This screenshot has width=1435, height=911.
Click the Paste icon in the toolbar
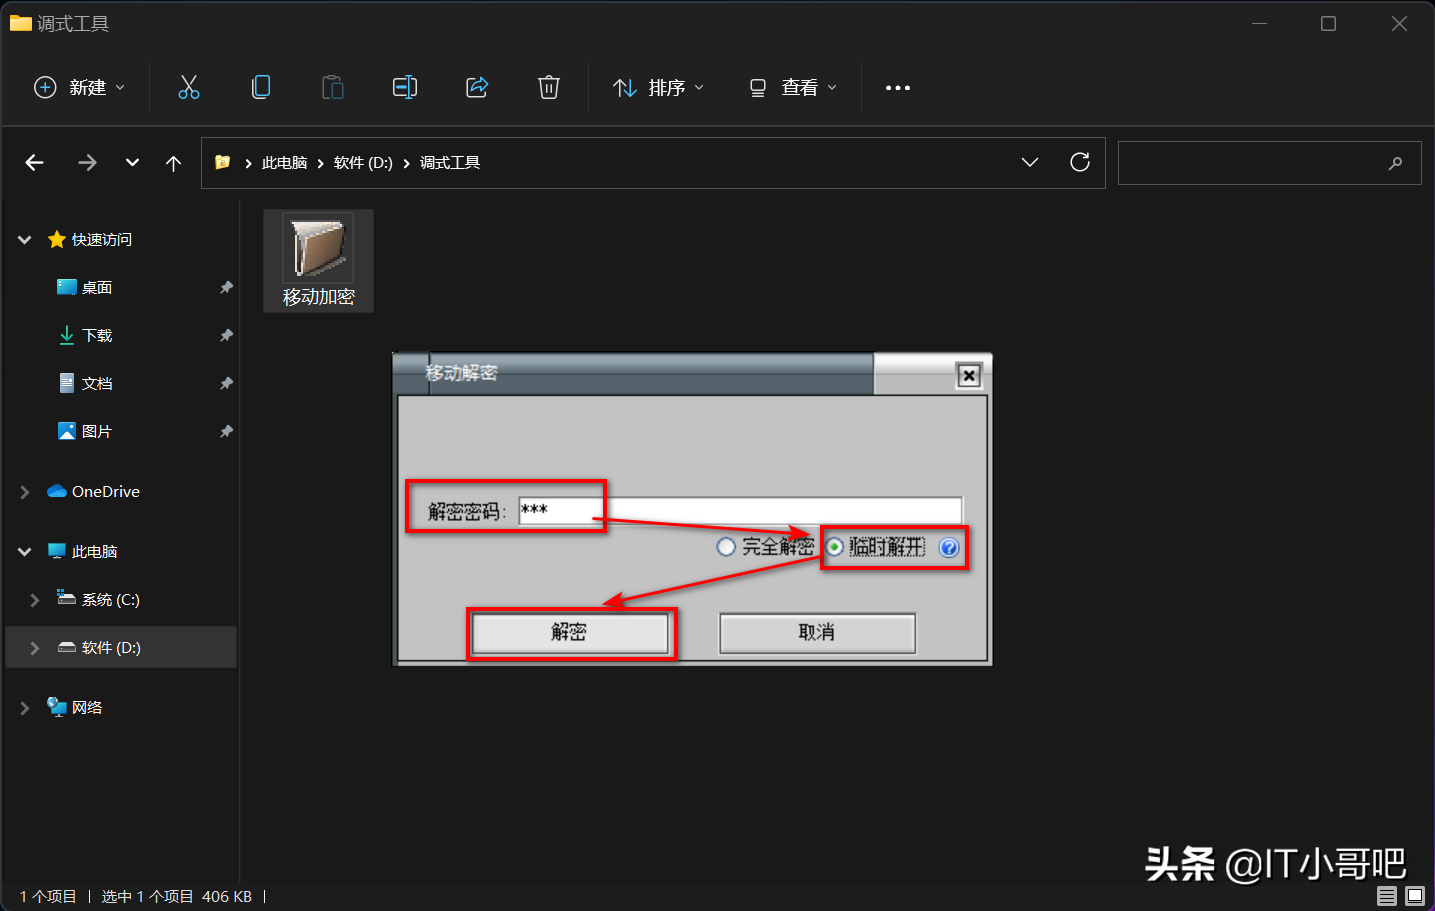point(333,87)
